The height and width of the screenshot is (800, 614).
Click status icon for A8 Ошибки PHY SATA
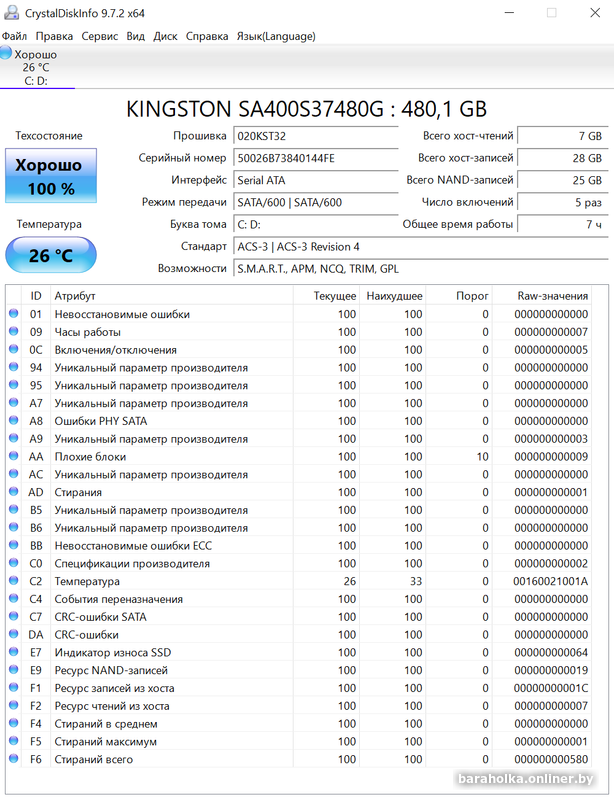(x=14, y=420)
